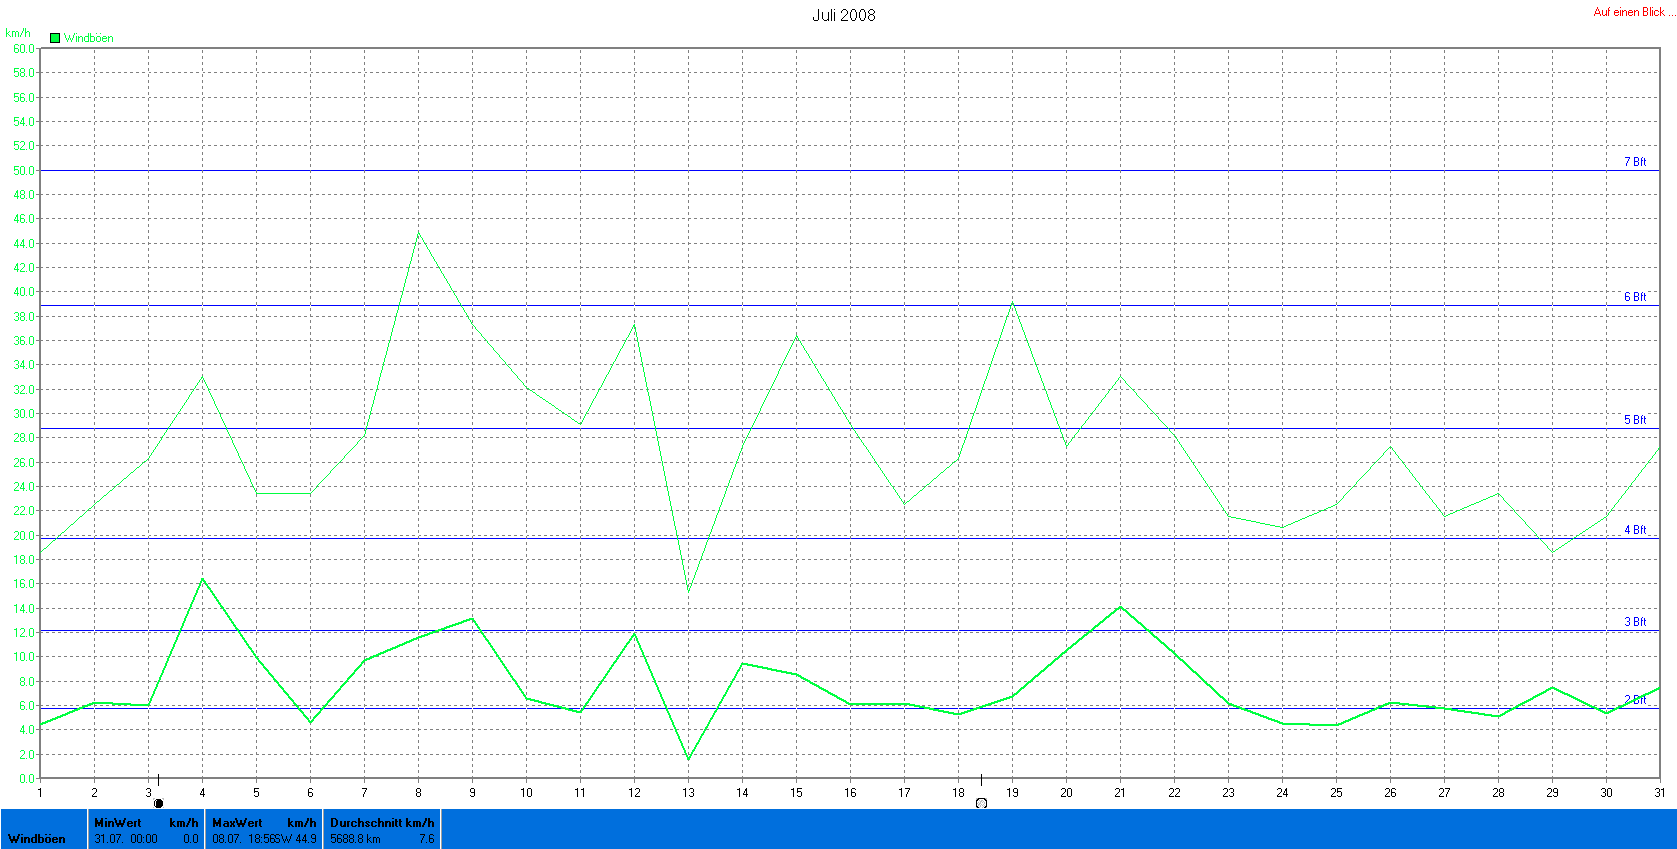Click the '44.0' y-axis value

[24, 244]
